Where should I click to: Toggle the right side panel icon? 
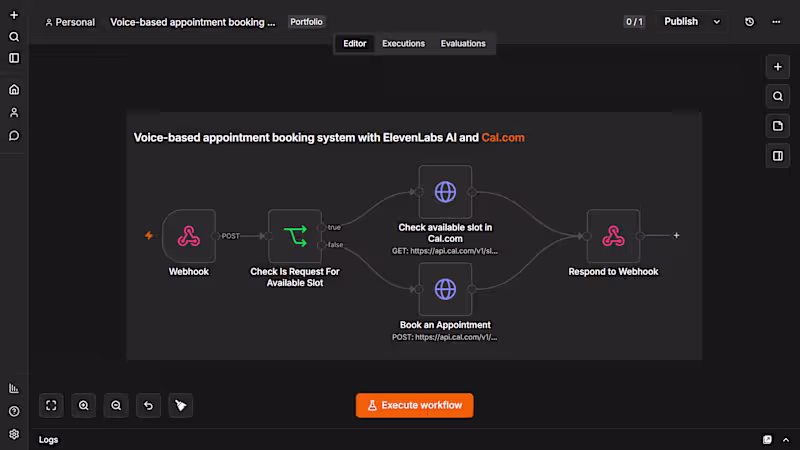pyautogui.click(x=778, y=156)
